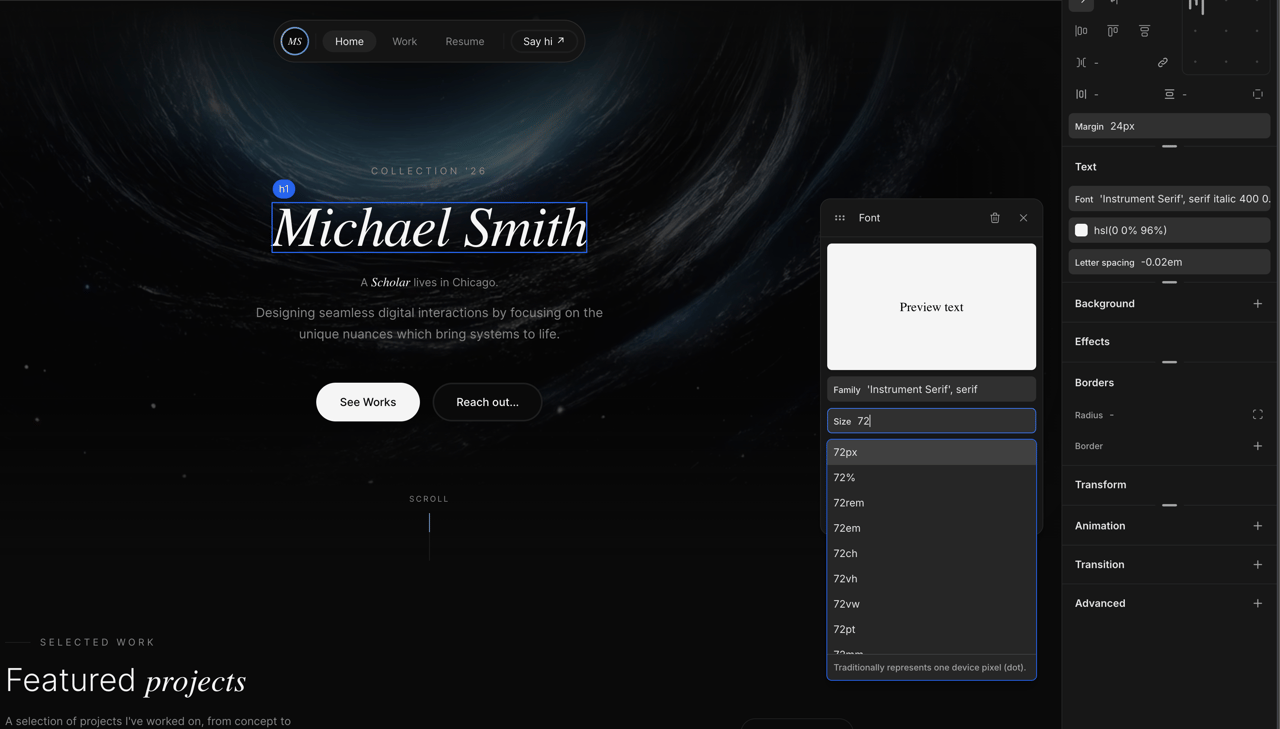Click the Featured projects heading
Image resolution: width=1280 pixels, height=729 pixels.
126,681
